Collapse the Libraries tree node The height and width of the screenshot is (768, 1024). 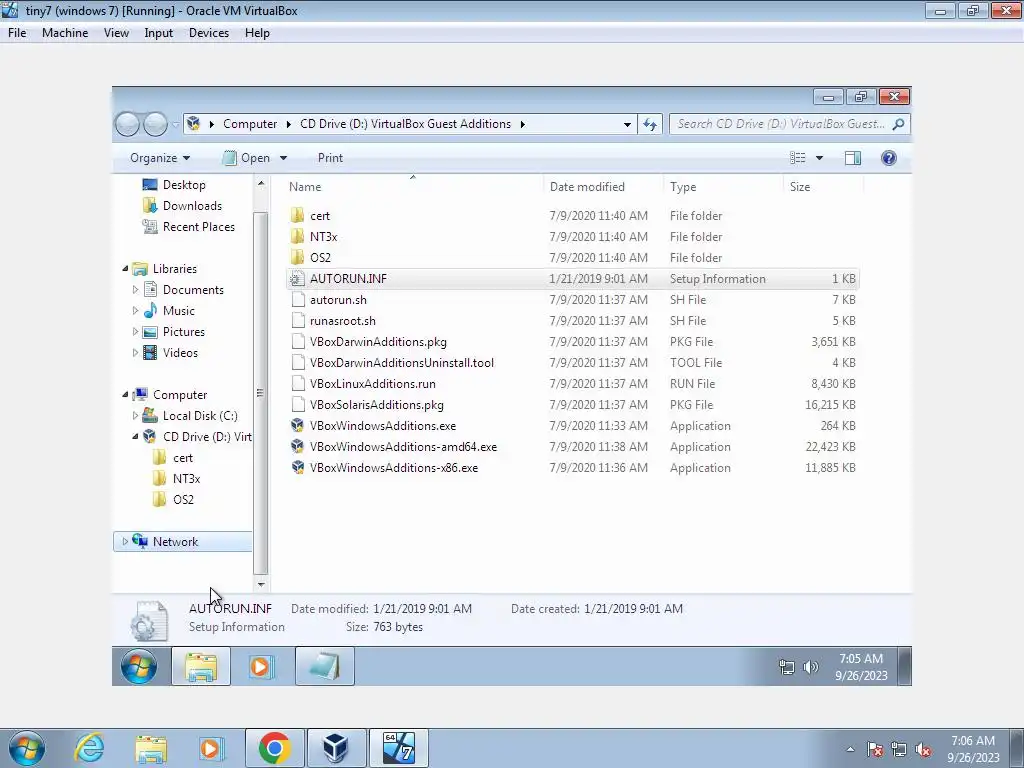(x=125, y=268)
